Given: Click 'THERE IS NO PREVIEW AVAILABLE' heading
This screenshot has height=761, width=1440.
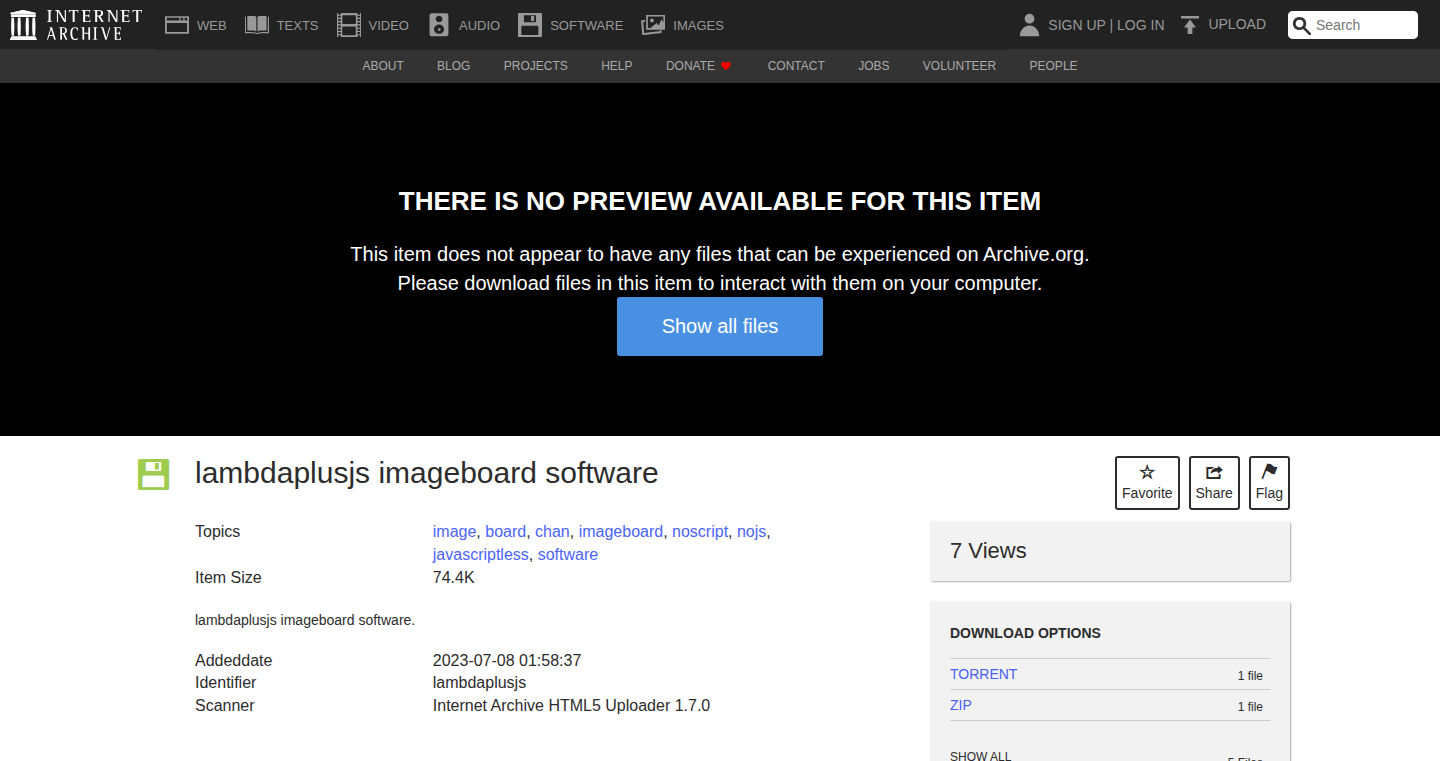Looking at the screenshot, I should (x=720, y=201).
